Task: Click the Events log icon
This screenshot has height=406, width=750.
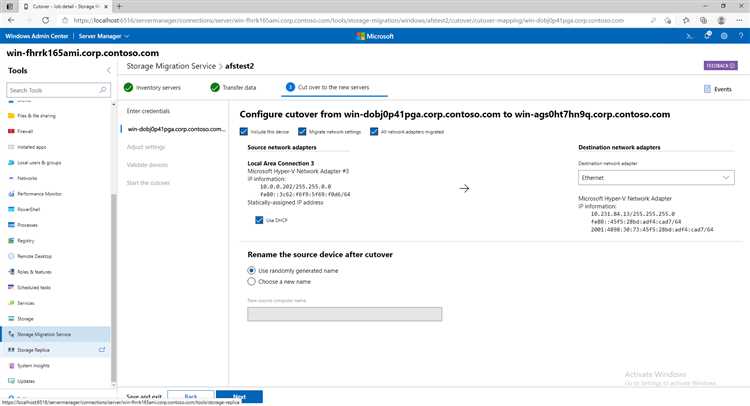Action: (707, 89)
